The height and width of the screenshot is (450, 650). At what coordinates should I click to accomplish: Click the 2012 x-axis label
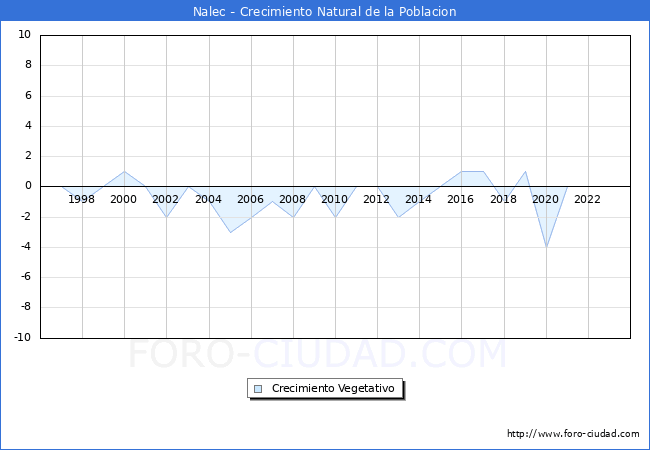[x=376, y=199]
